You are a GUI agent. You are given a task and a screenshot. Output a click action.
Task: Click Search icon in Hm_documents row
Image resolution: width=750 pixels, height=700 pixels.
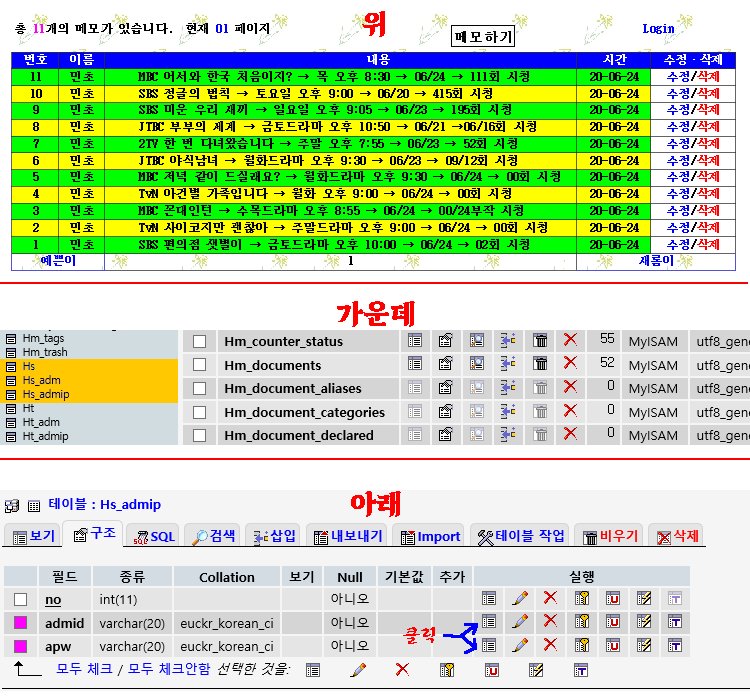click(x=476, y=364)
